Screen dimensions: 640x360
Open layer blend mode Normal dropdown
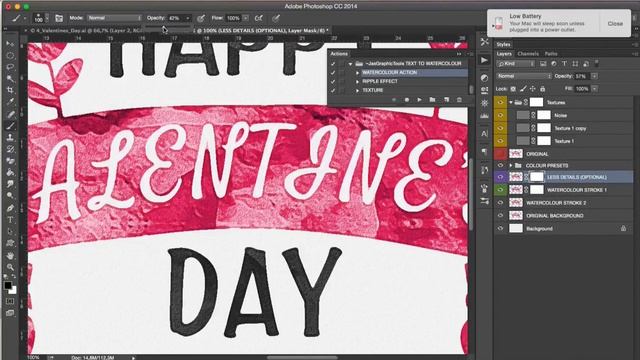point(523,76)
